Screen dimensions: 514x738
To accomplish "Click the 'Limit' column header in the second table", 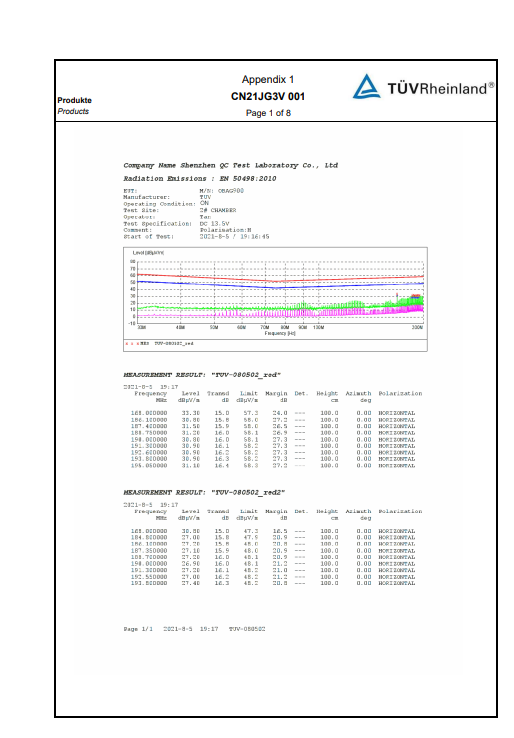I will (249, 511).
